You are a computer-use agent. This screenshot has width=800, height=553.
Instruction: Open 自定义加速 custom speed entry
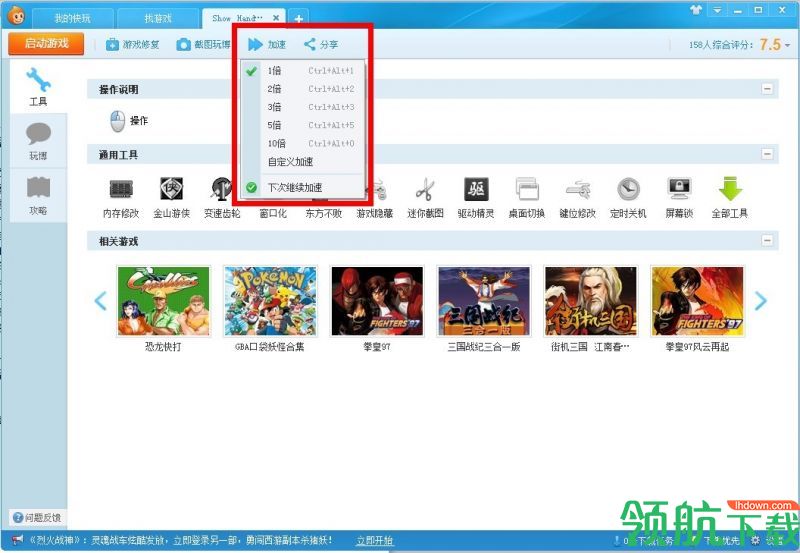pos(303,162)
